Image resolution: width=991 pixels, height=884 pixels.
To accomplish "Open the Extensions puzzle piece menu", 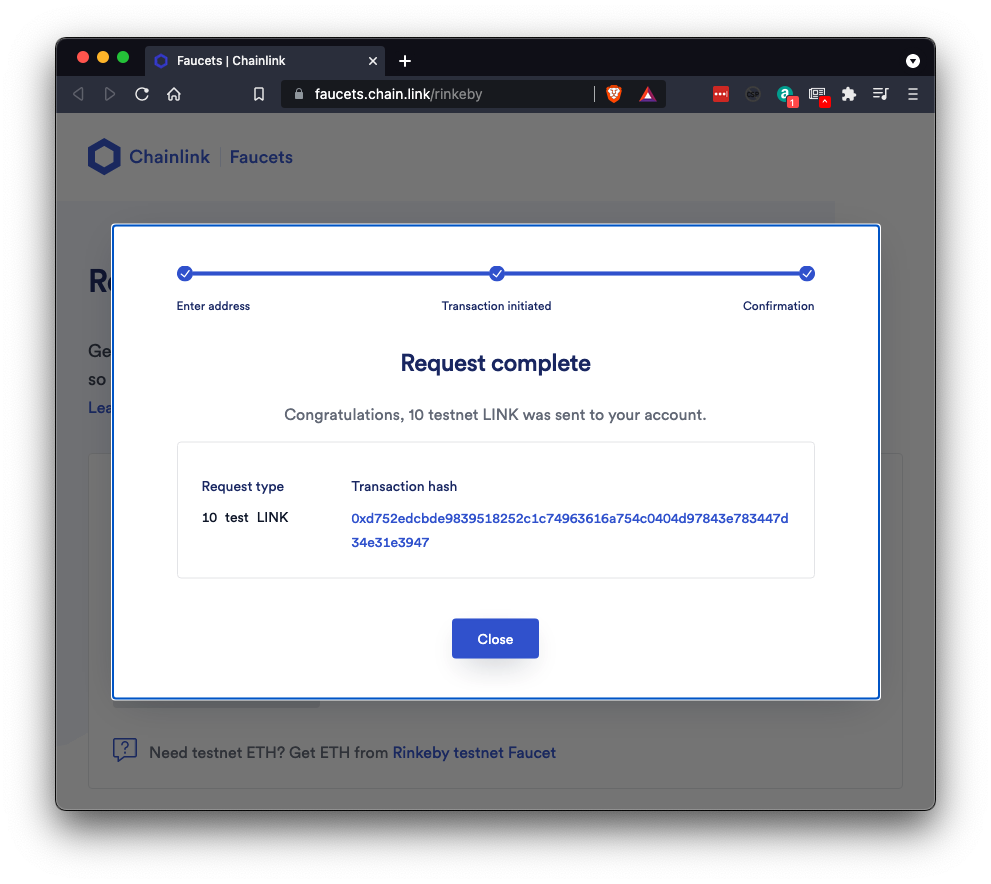I will (x=849, y=94).
